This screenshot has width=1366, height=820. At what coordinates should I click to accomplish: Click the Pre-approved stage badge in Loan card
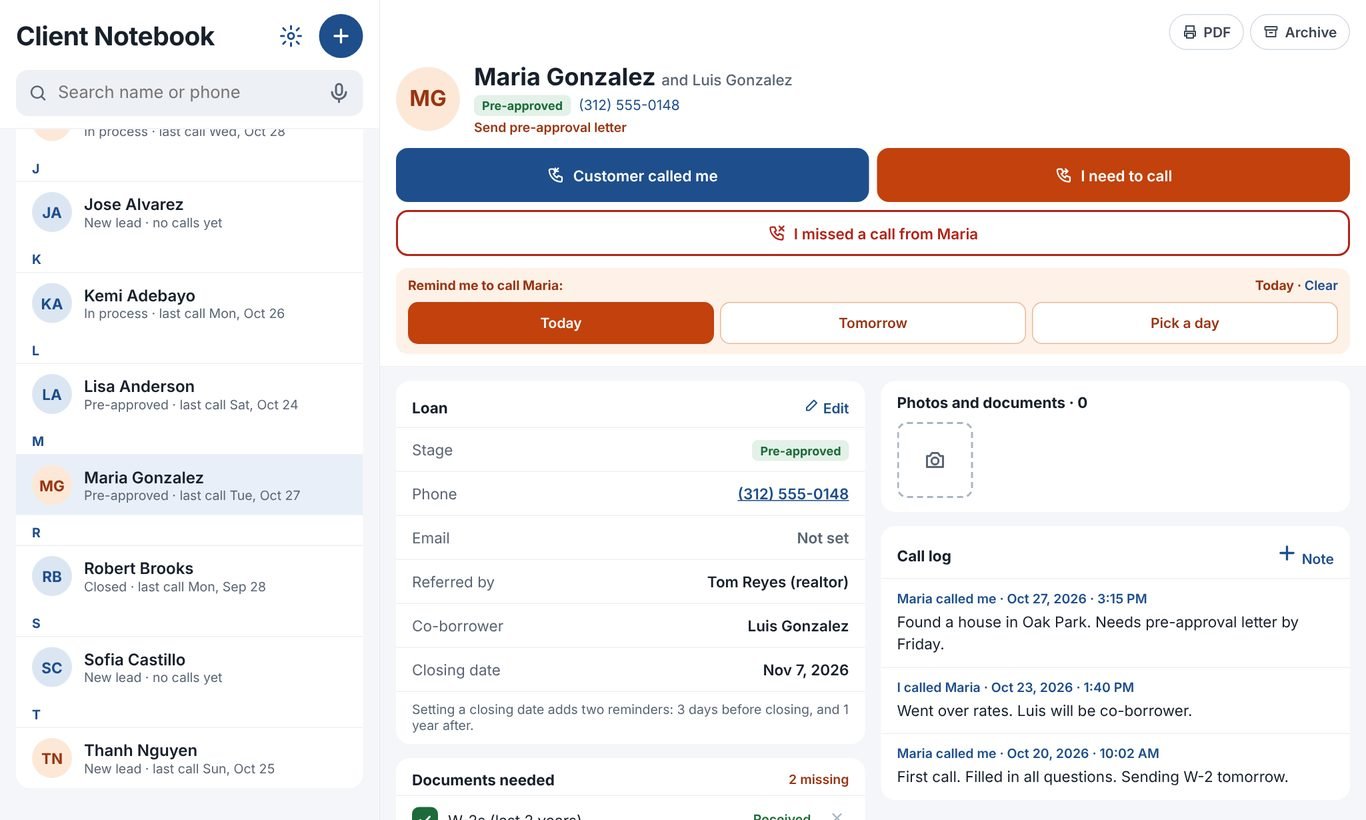[x=800, y=451]
